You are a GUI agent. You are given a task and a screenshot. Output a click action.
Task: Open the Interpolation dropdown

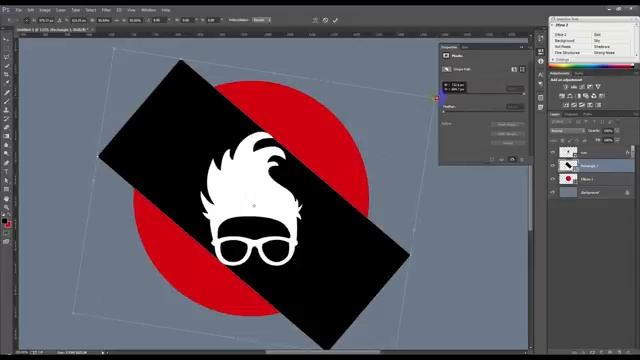(x=261, y=20)
